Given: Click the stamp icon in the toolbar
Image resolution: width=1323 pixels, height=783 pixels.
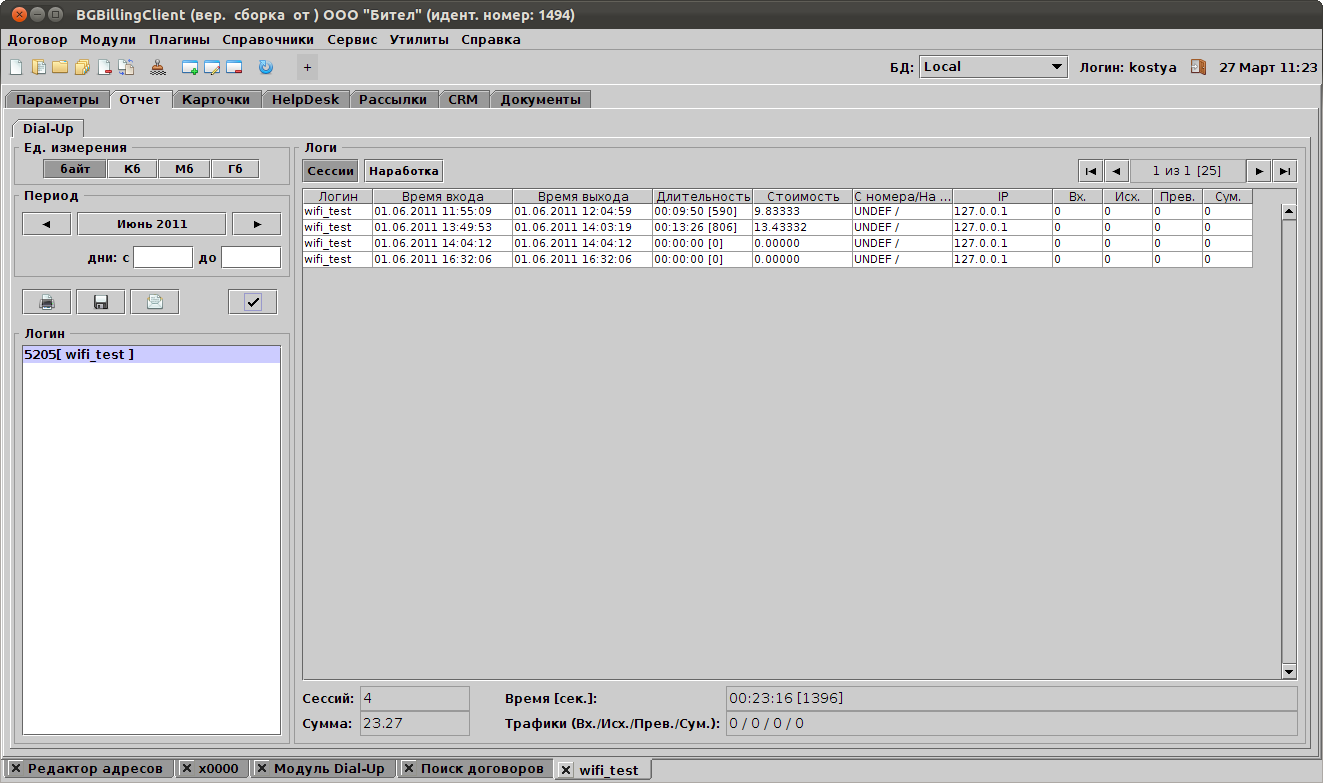Looking at the screenshot, I should pyautogui.click(x=158, y=68).
